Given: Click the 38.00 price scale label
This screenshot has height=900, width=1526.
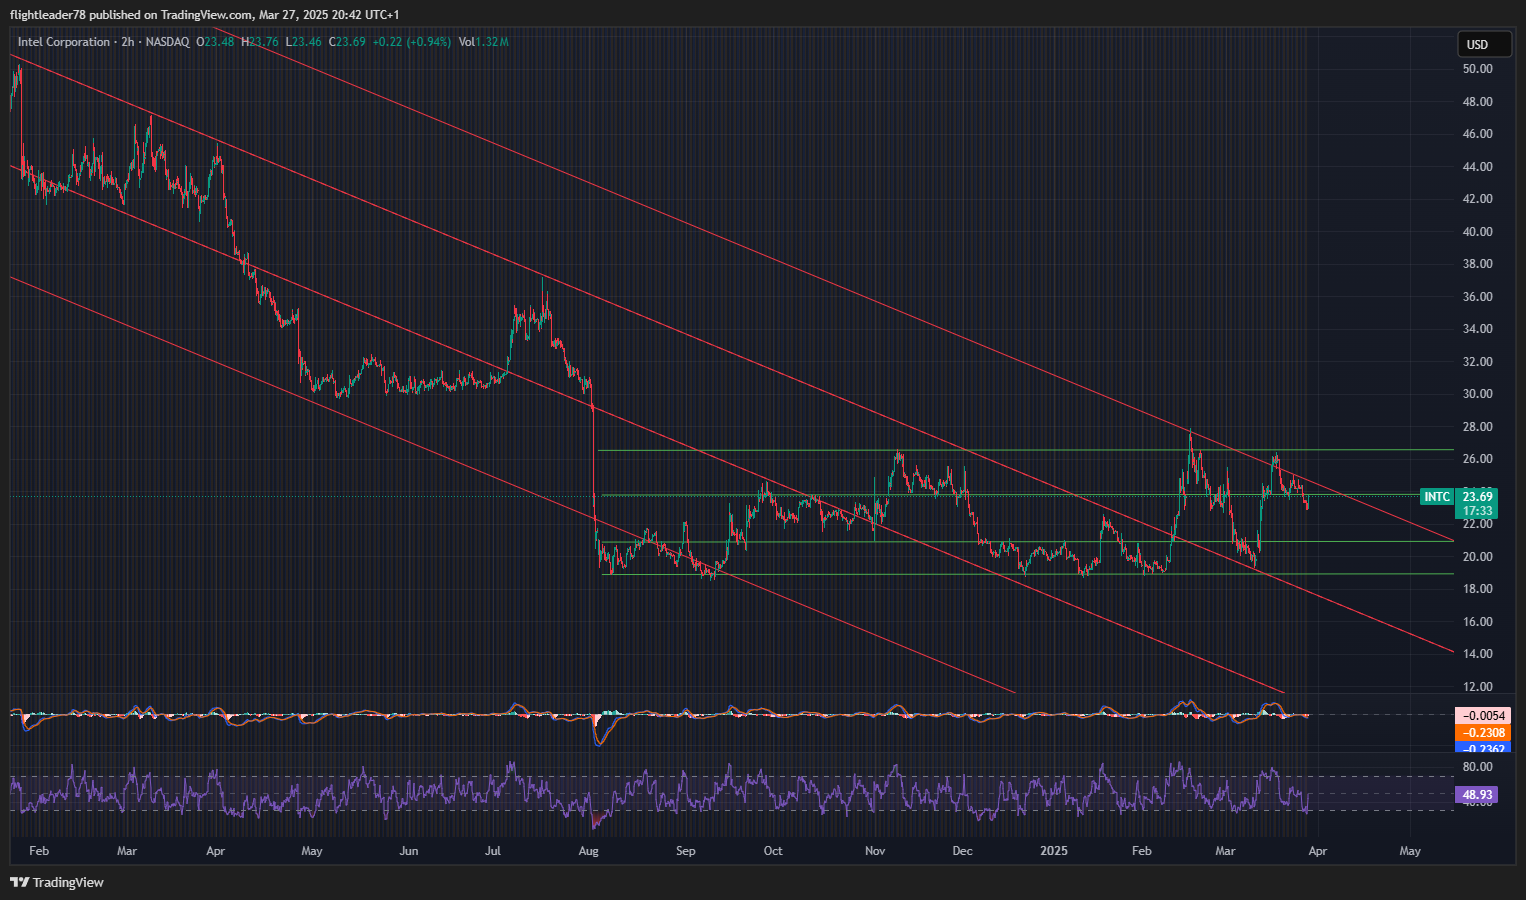Looking at the screenshot, I should tap(1477, 264).
